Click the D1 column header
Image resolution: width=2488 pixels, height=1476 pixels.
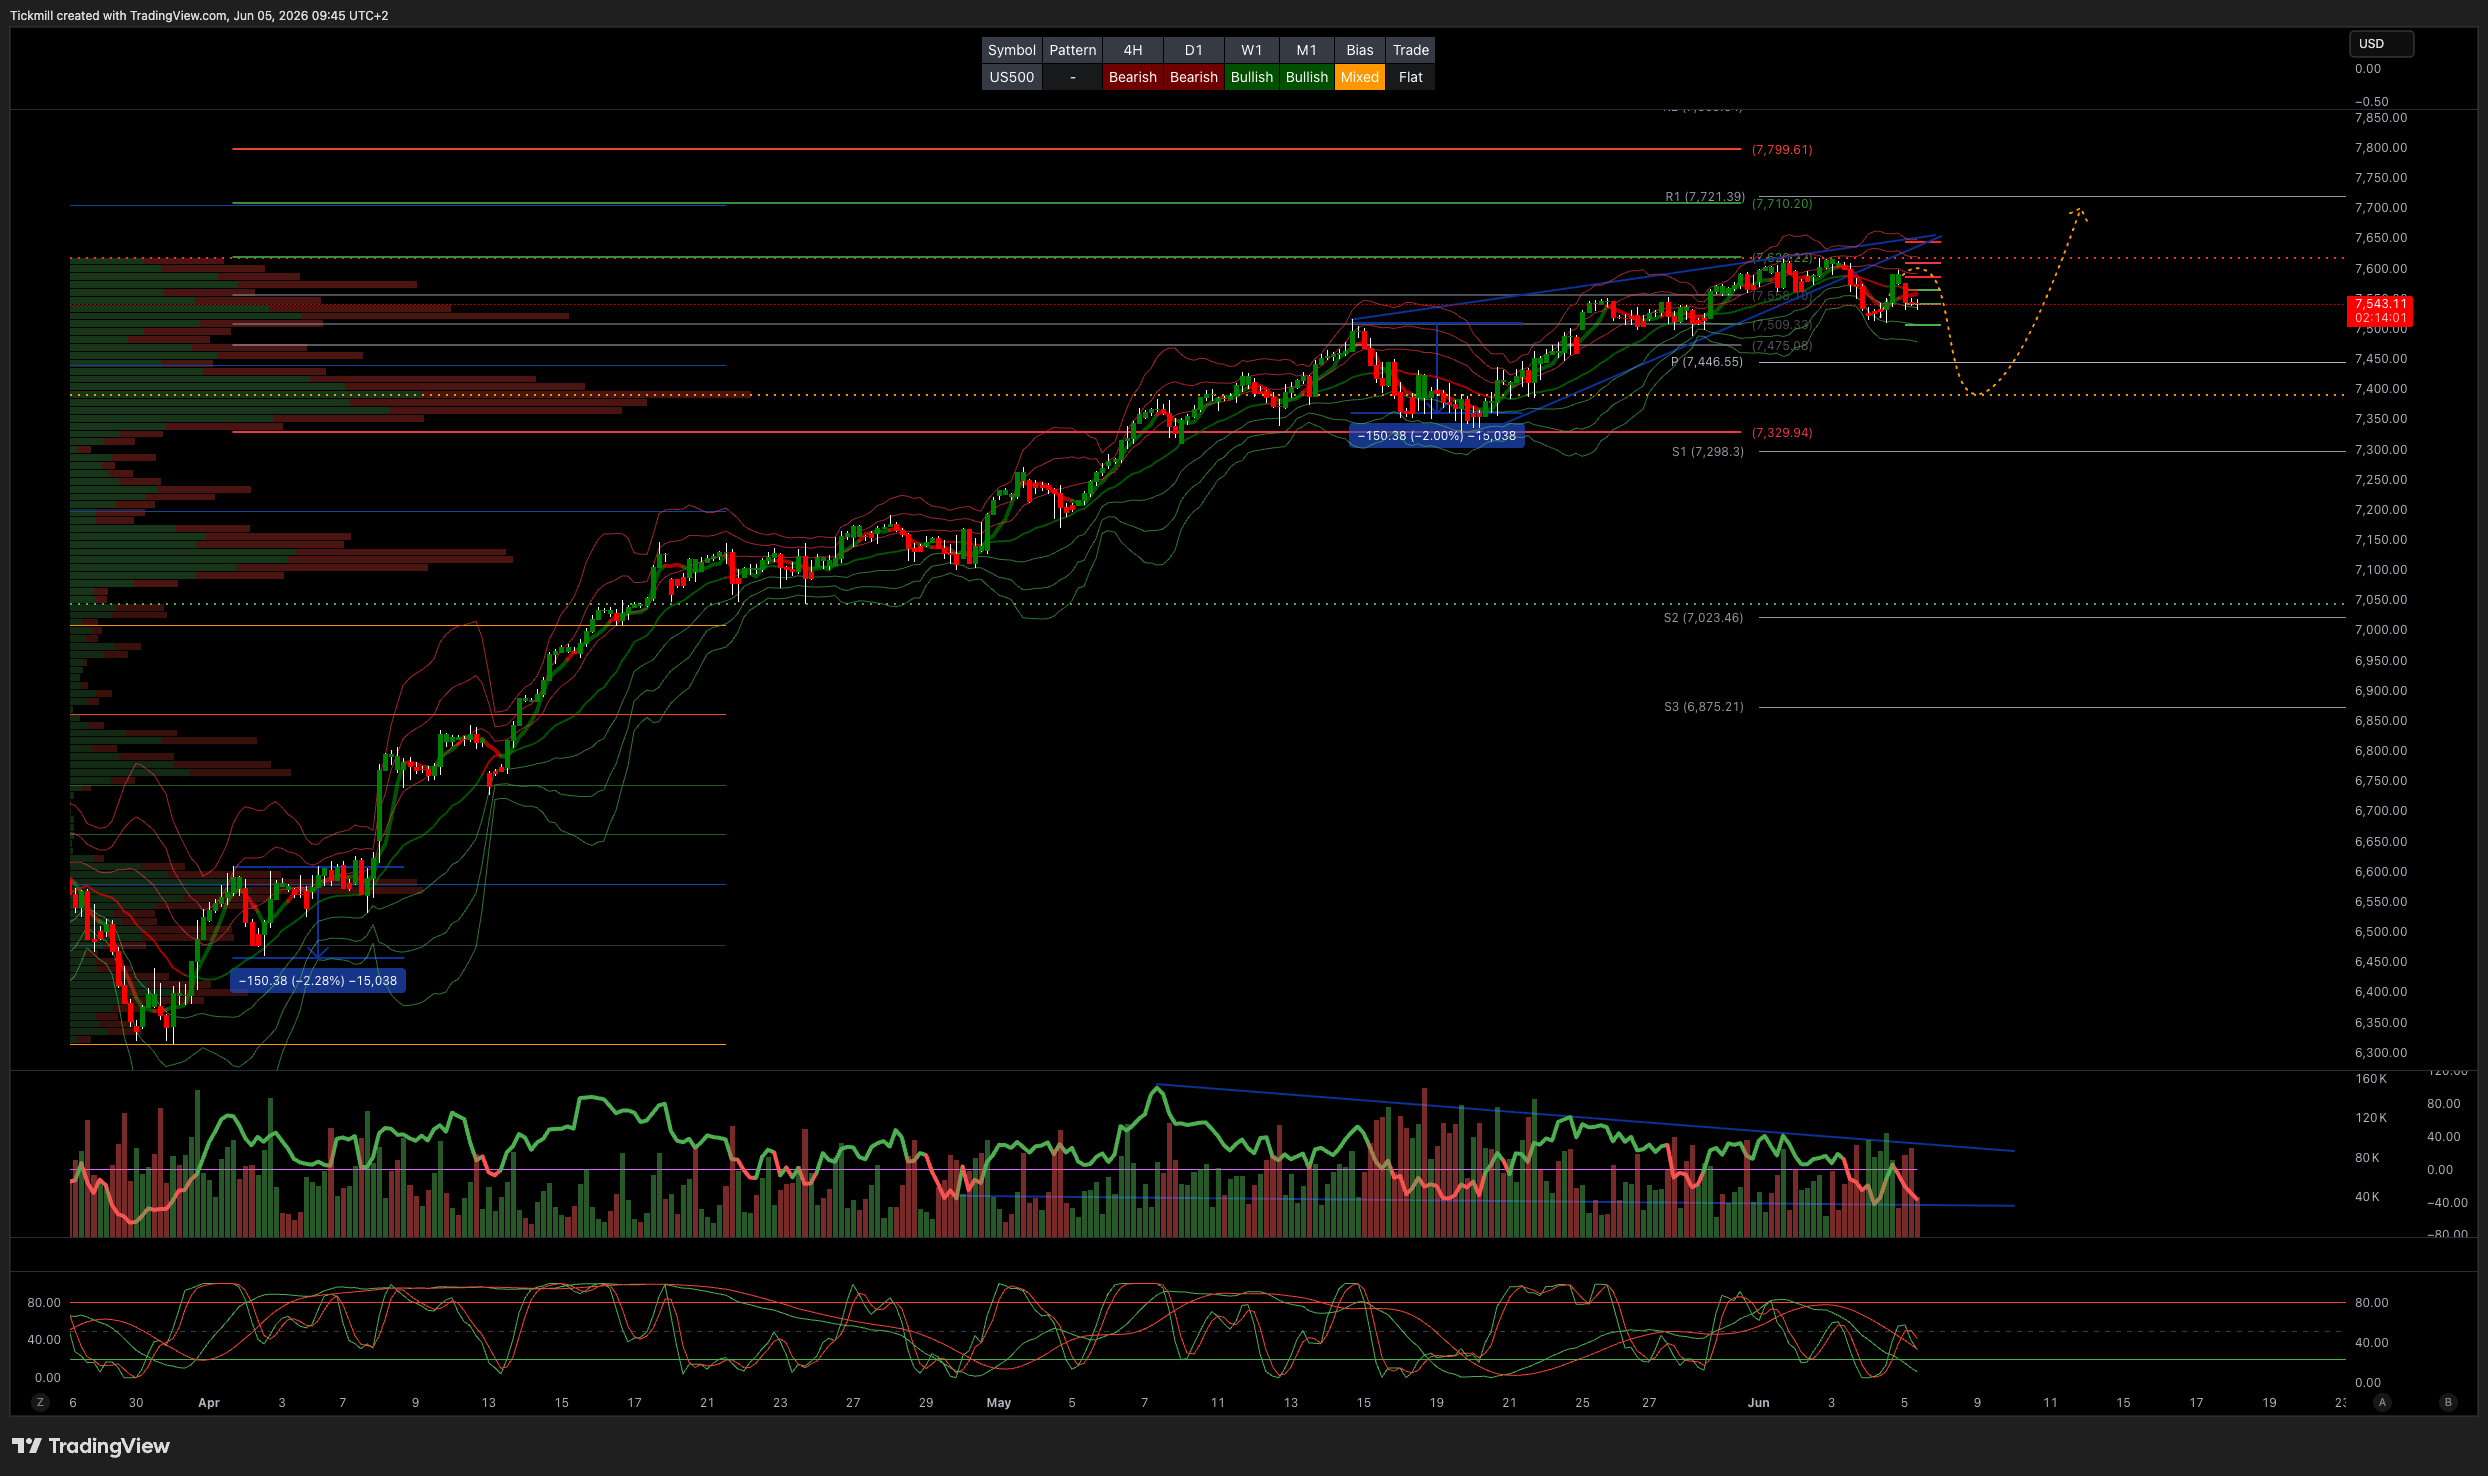[1193, 50]
